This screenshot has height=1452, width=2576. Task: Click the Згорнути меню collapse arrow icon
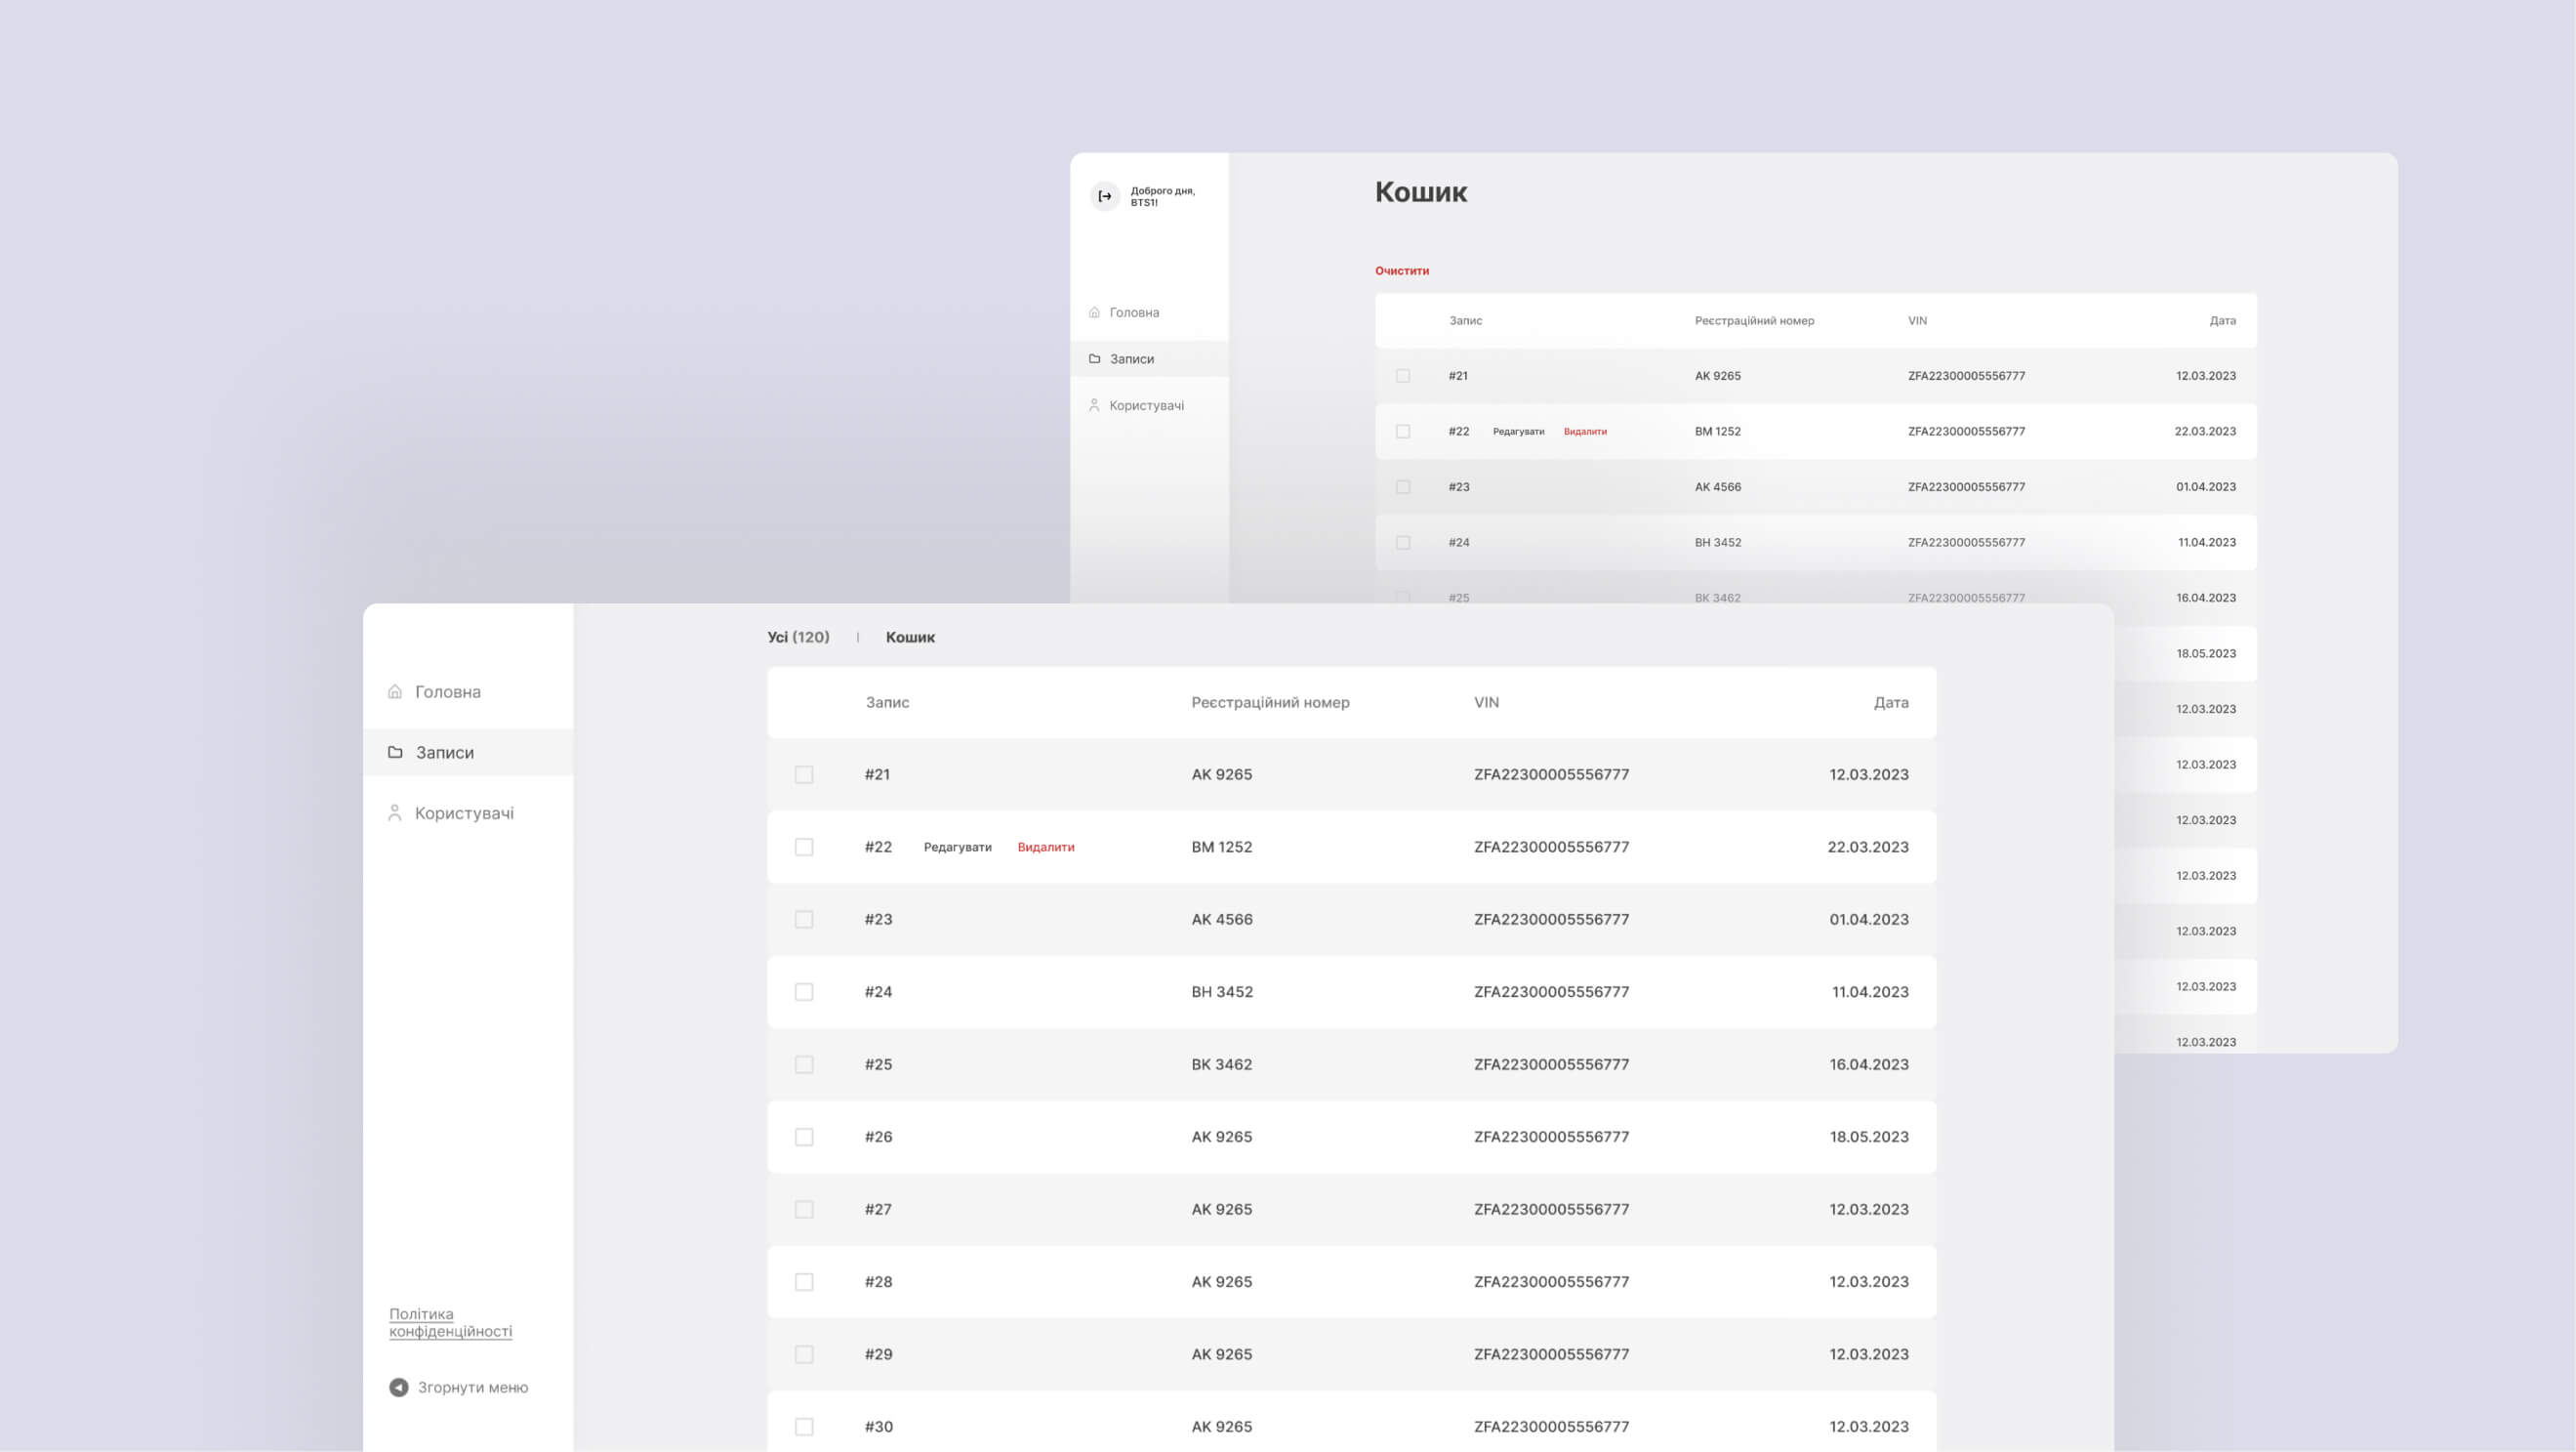[399, 1387]
